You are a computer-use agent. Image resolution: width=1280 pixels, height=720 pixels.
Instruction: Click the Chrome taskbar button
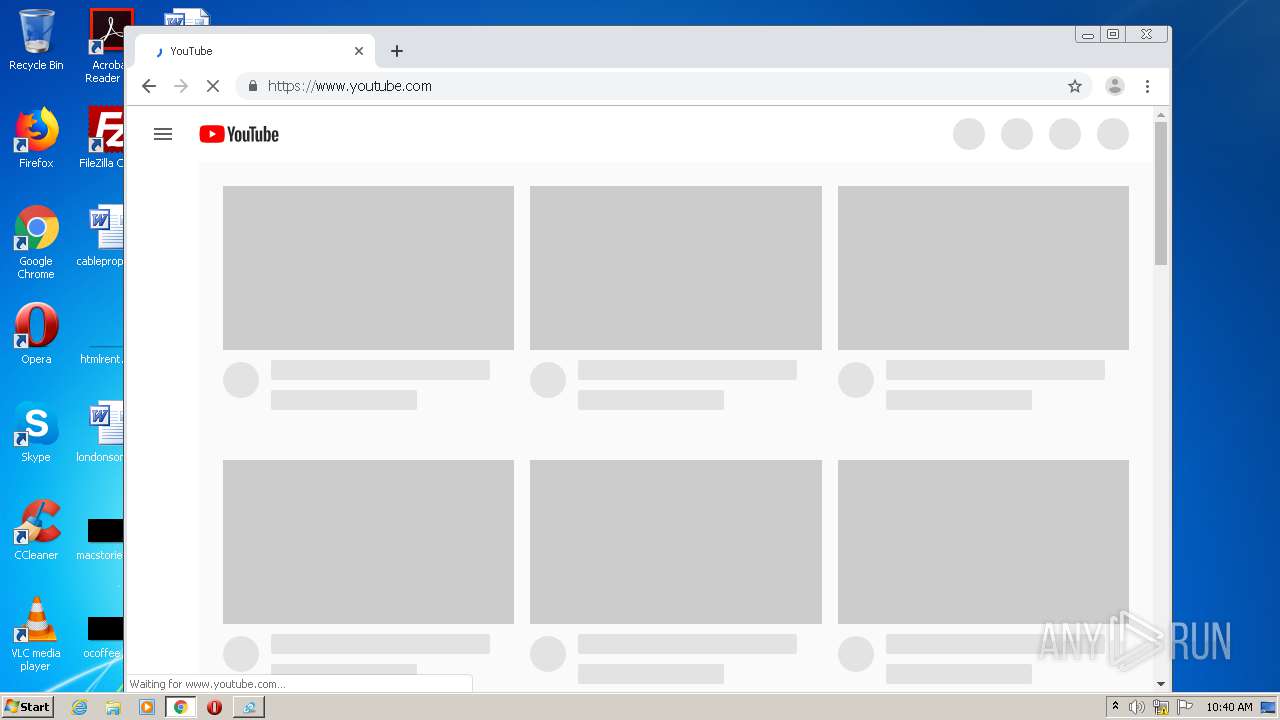[180, 707]
